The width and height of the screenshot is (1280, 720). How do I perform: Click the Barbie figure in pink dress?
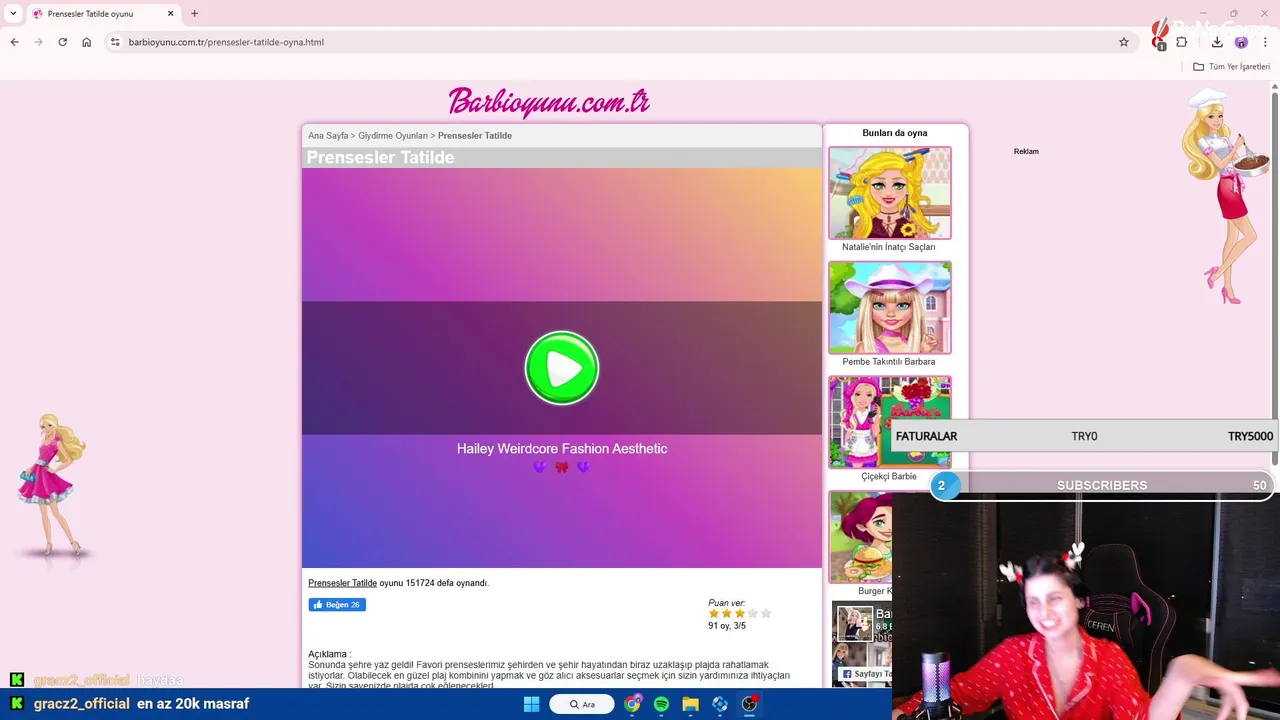pos(54,485)
